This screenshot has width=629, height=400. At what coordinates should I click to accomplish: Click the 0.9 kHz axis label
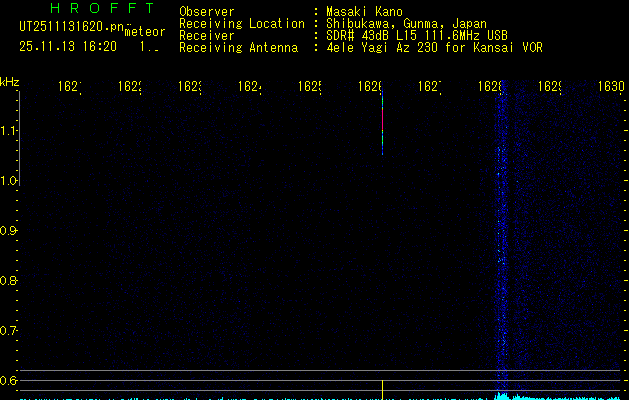[x=8, y=231]
